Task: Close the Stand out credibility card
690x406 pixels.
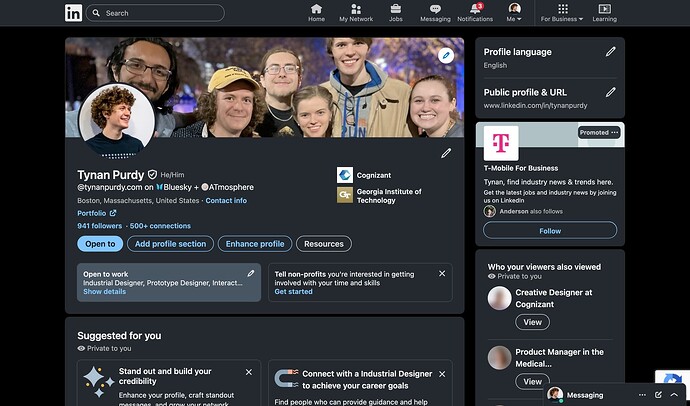Action: (251, 373)
